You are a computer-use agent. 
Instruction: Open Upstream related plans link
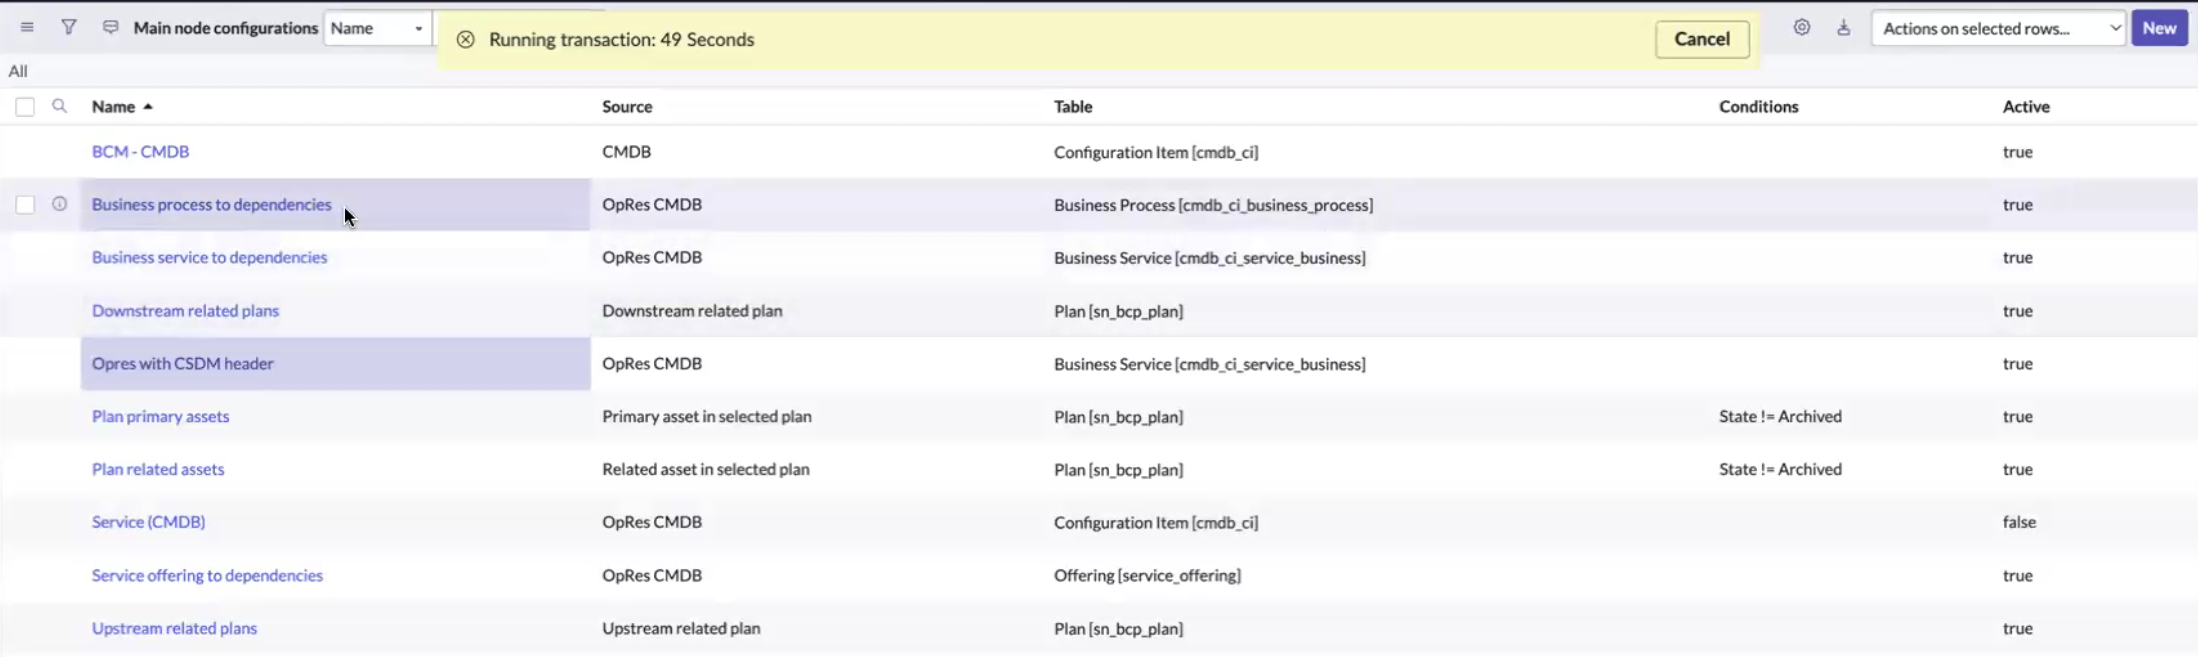(174, 628)
